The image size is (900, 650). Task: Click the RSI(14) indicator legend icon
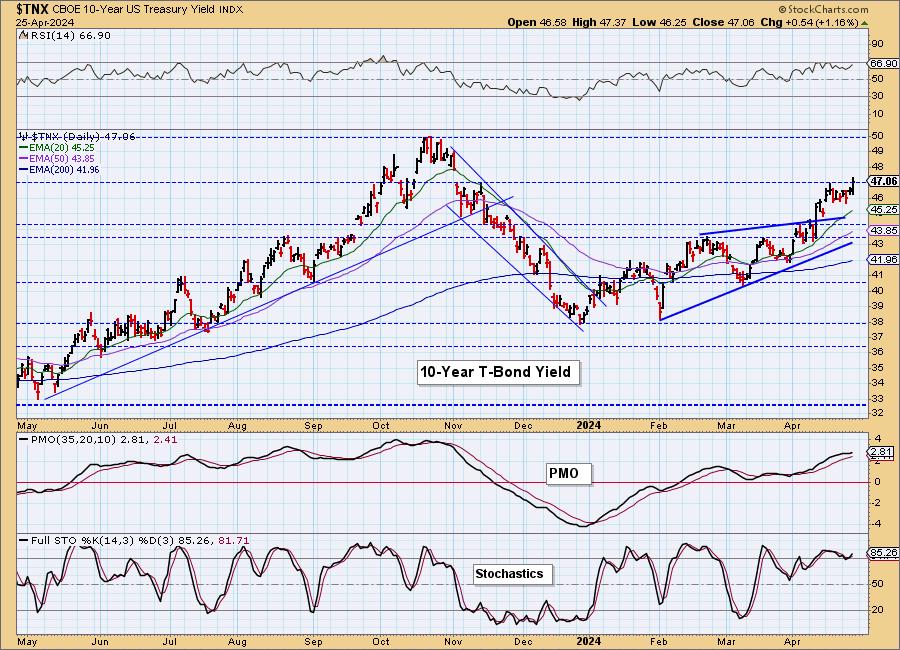click(x=23, y=35)
